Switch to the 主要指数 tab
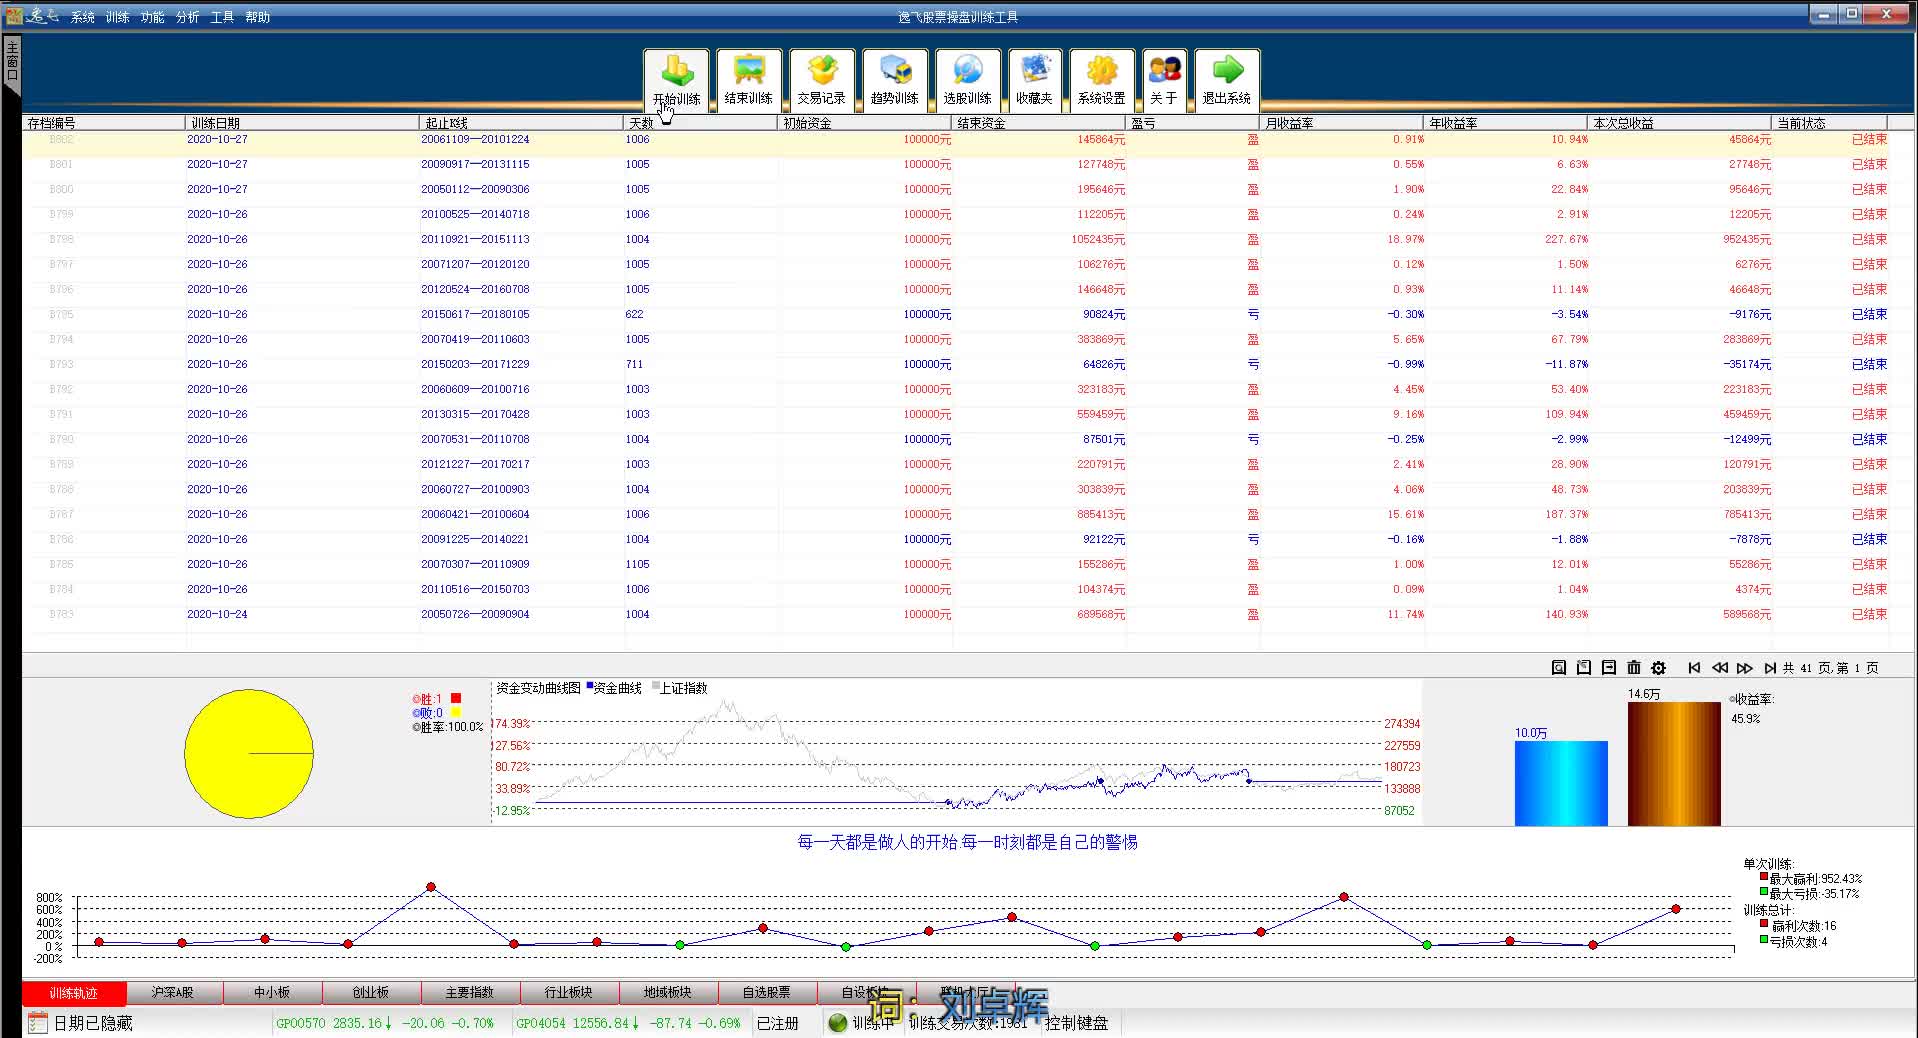This screenshot has width=1918, height=1038. pyautogui.click(x=470, y=993)
